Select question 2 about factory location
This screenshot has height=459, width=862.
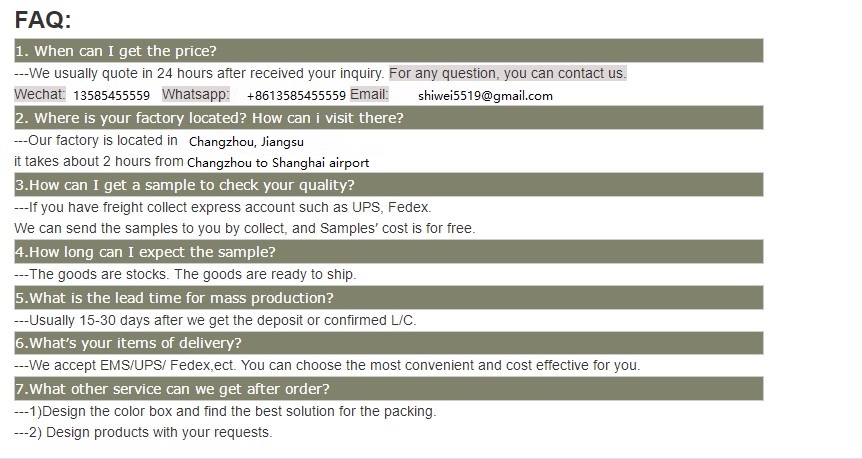pyautogui.click(x=389, y=118)
